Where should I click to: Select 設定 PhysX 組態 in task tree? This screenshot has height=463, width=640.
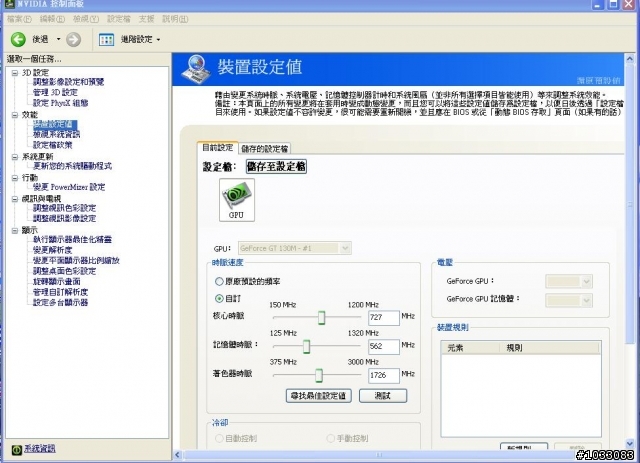(60, 103)
